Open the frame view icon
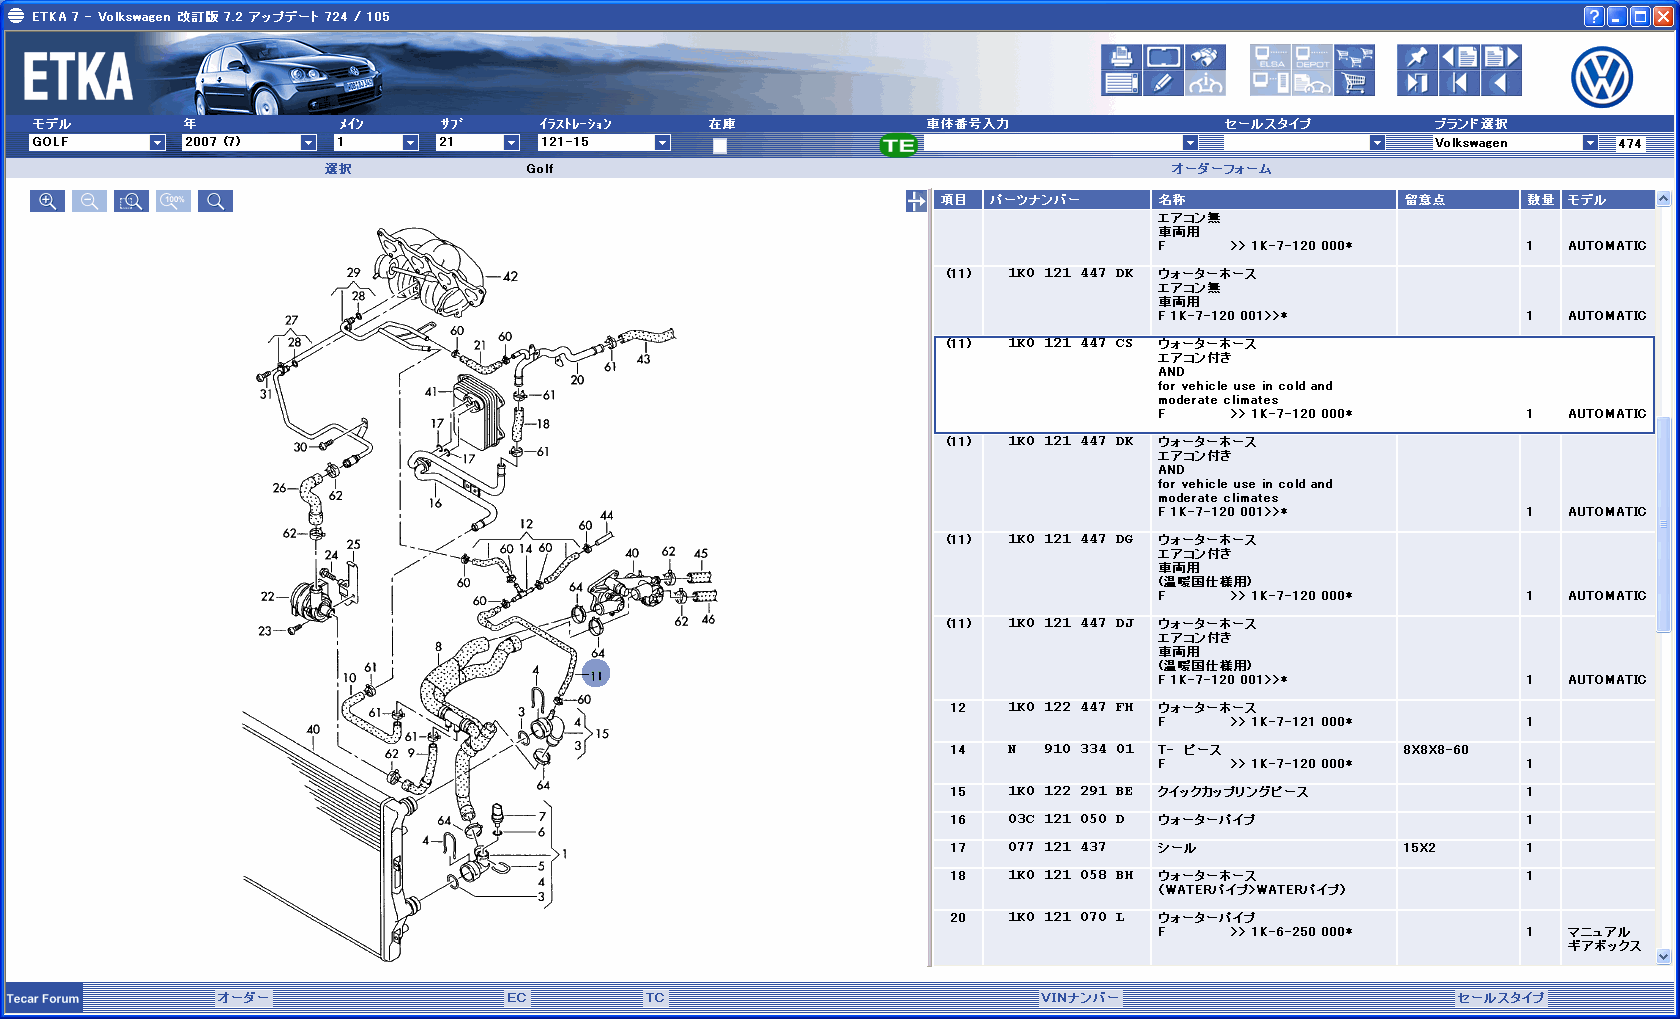Screen dimensions: 1680x1019 point(1164,57)
